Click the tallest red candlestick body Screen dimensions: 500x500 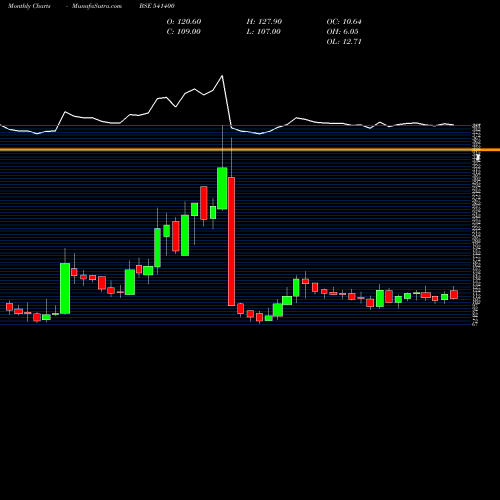[231, 241]
